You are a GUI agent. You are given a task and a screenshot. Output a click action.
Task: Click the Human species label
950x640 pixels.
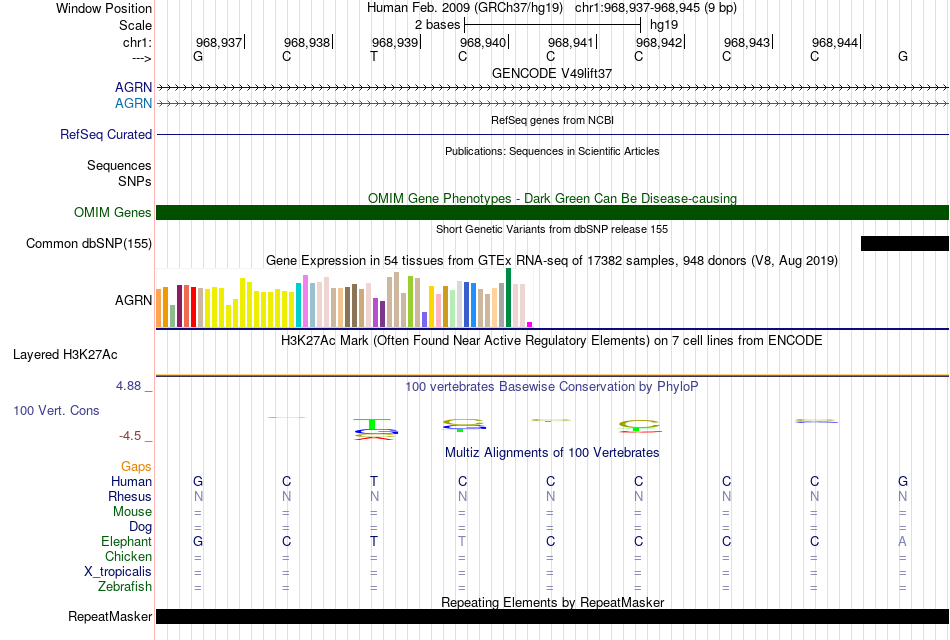coord(131,482)
